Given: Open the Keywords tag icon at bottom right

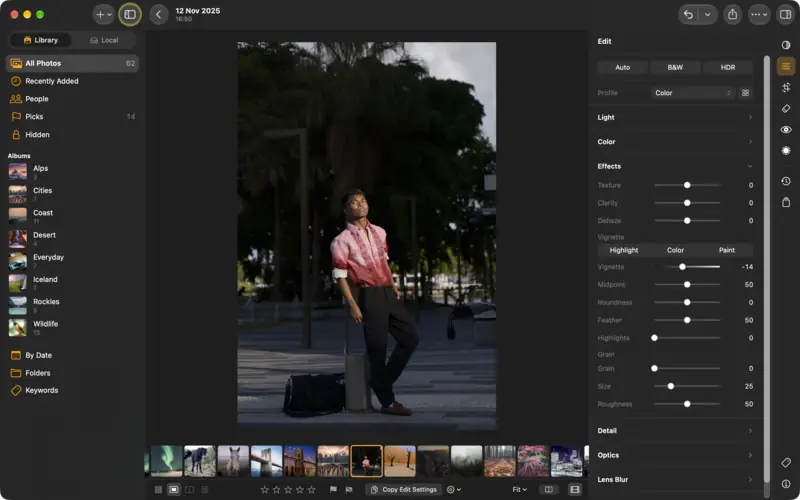Looking at the screenshot, I should [x=786, y=463].
